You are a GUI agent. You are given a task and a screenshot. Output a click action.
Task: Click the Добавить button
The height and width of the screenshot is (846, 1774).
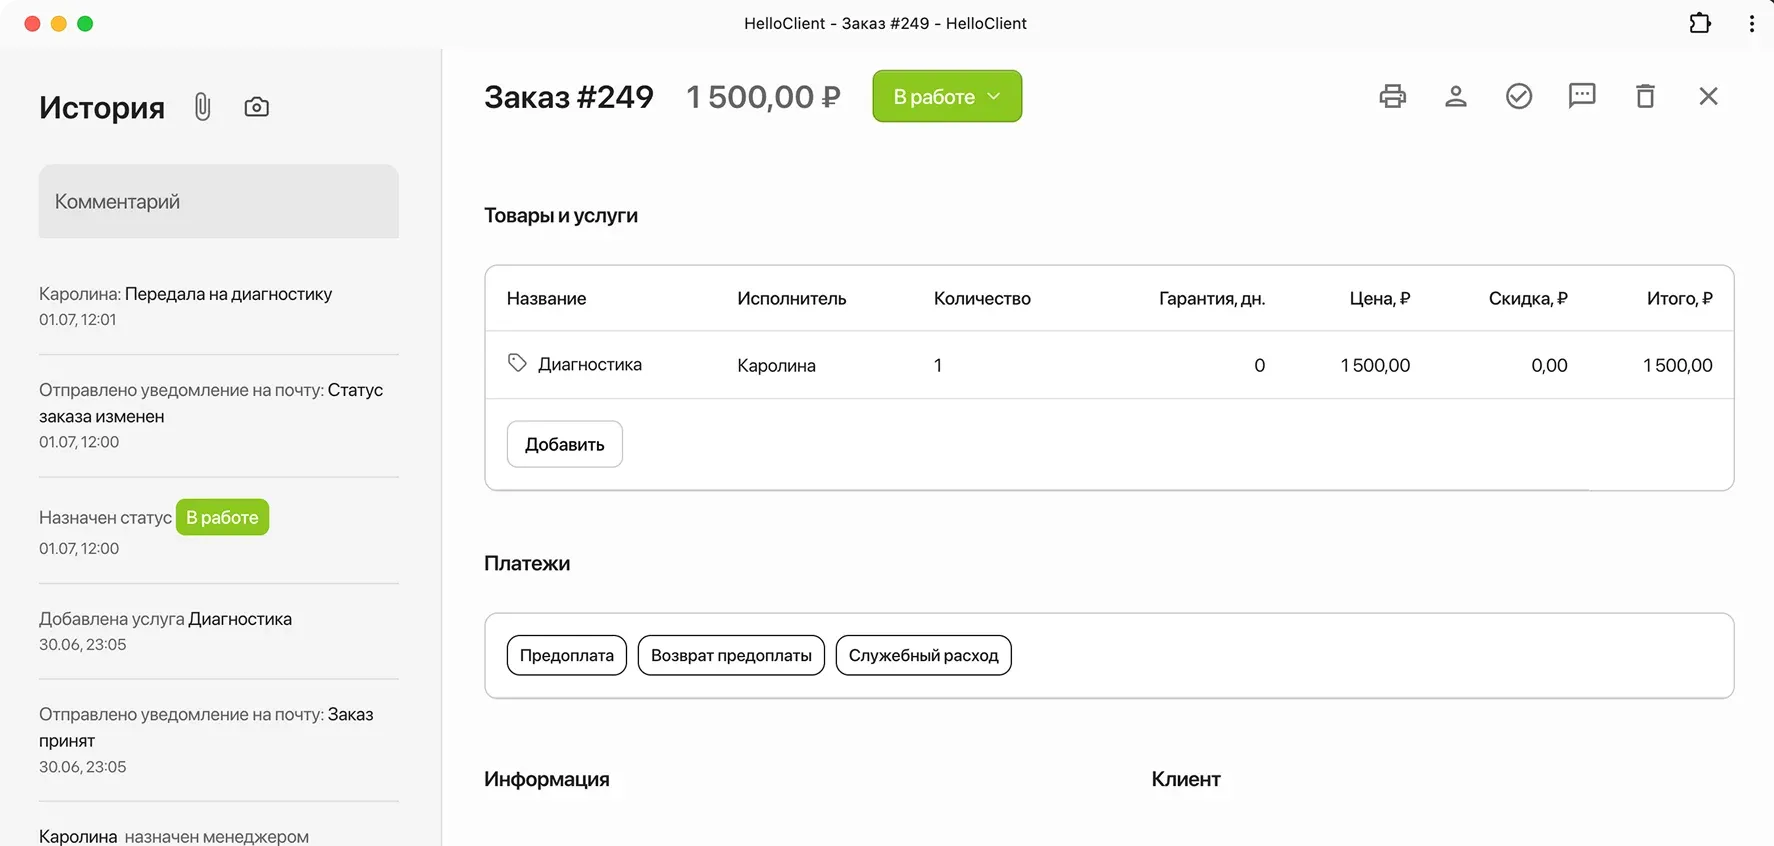click(564, 444)
